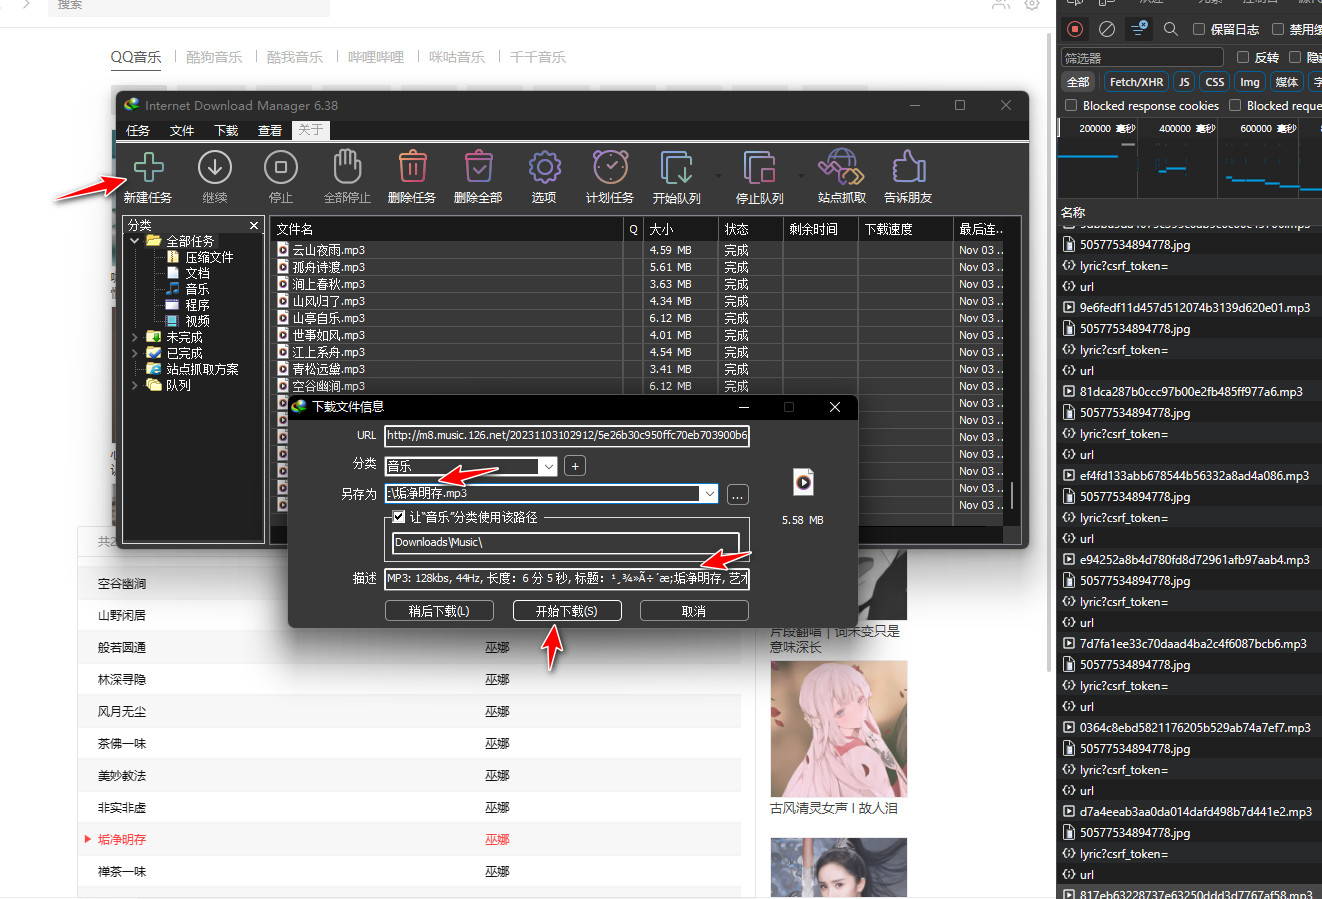Click the IDM download list scrollbar thumb
Screen dimensions: 1322x899
pos(1012,495)
